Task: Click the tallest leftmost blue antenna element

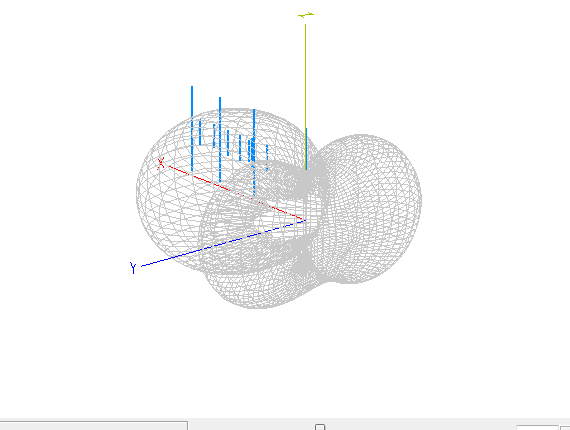Action: click(192, 128)
